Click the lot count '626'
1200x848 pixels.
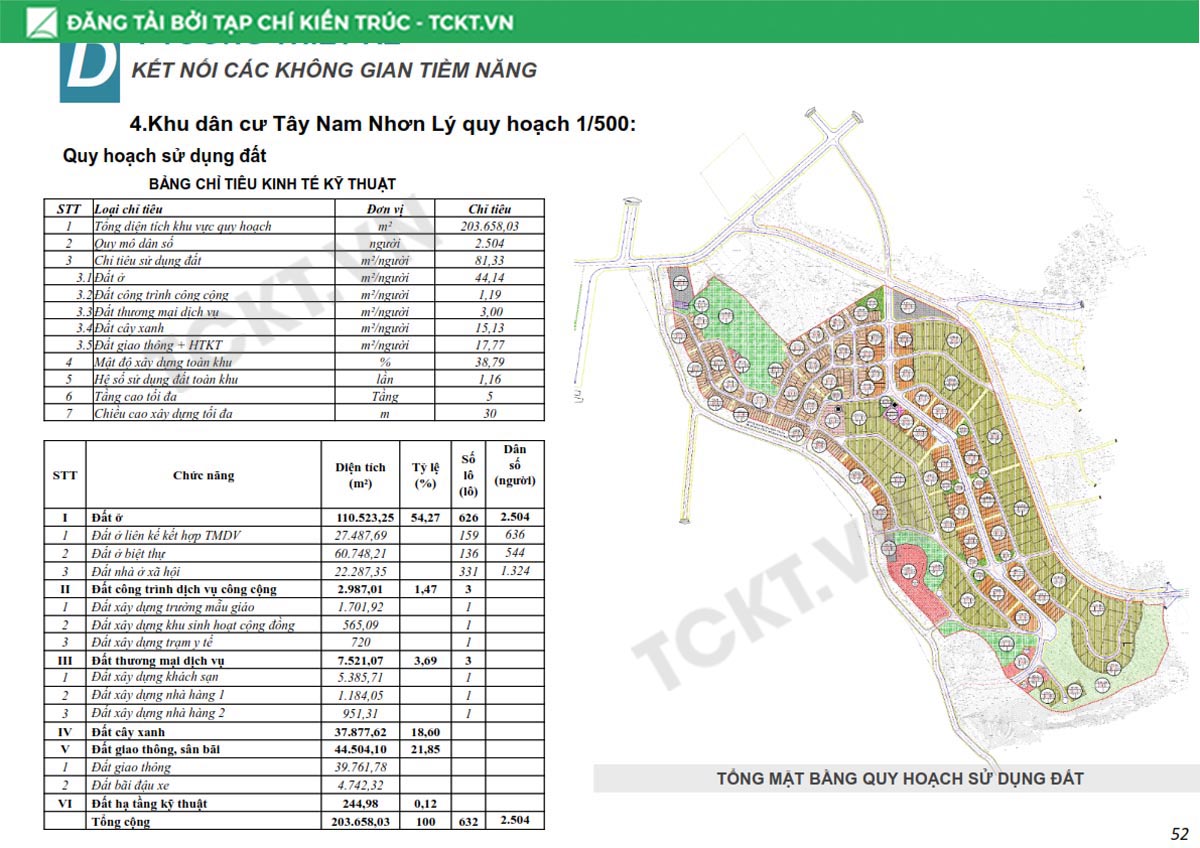(x=468, y=518)
